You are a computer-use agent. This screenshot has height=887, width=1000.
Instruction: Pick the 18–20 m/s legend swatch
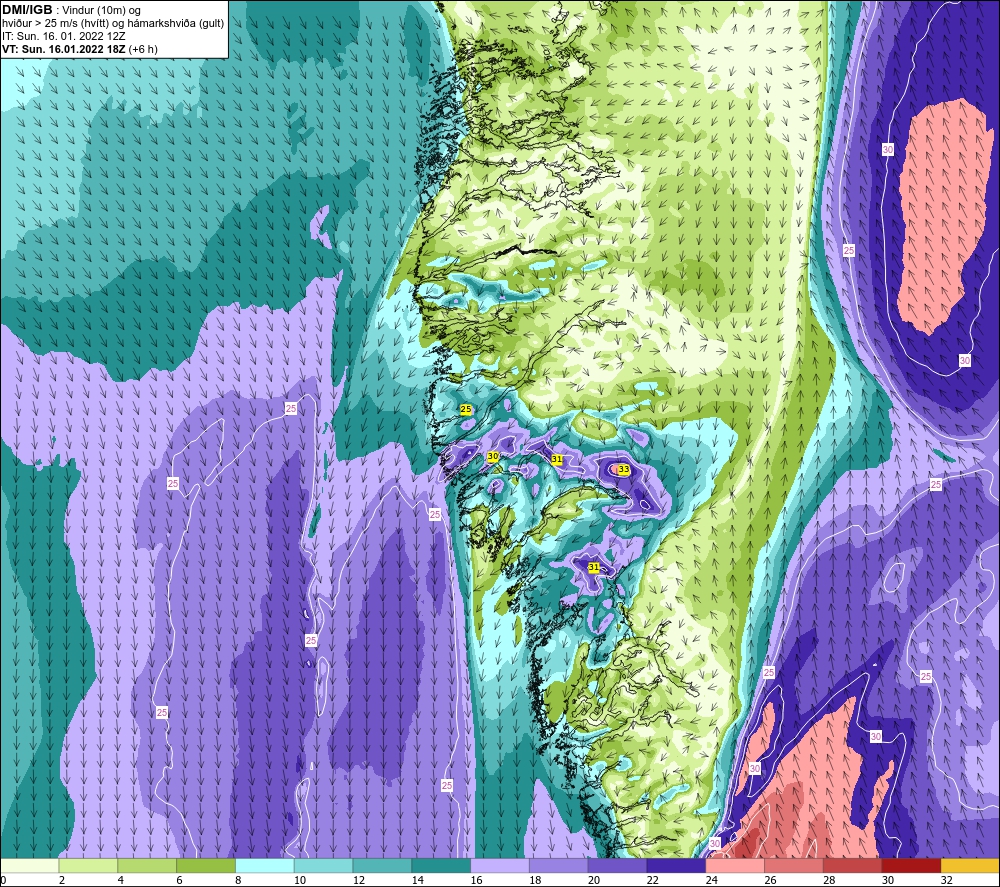click(x=559, y=865)
